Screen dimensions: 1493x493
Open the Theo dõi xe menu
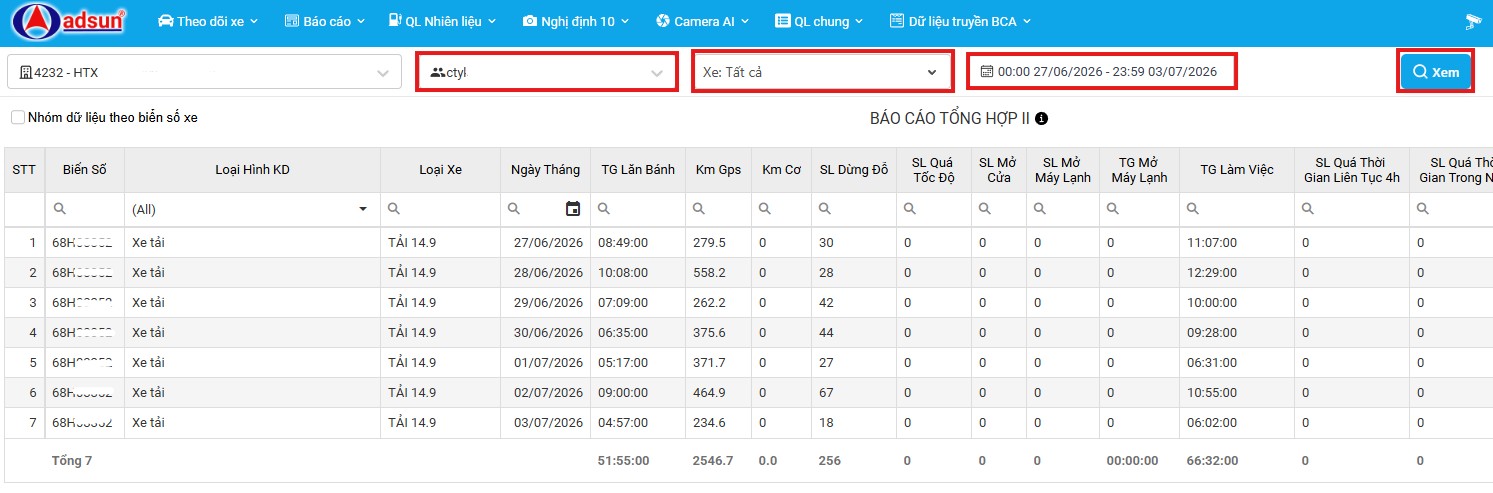pos(208,21)
